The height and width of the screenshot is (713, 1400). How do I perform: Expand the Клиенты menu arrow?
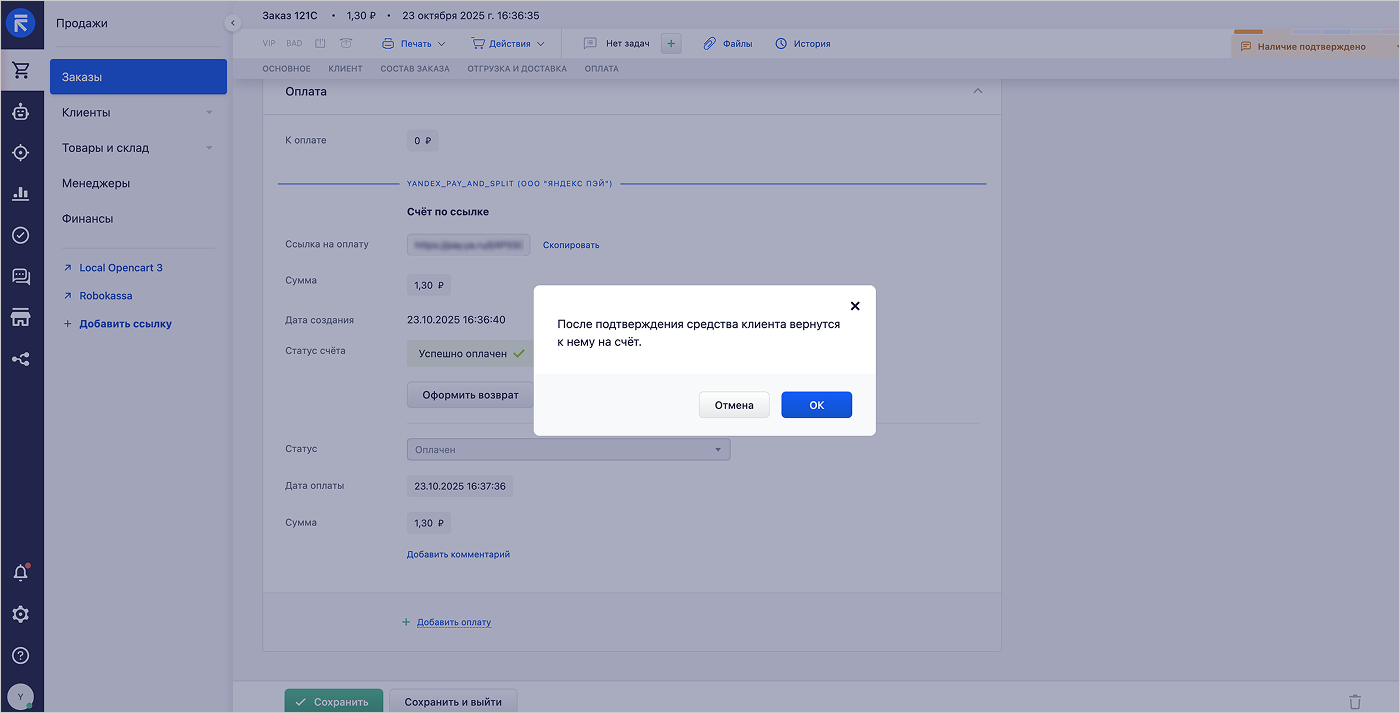(209, 113)
